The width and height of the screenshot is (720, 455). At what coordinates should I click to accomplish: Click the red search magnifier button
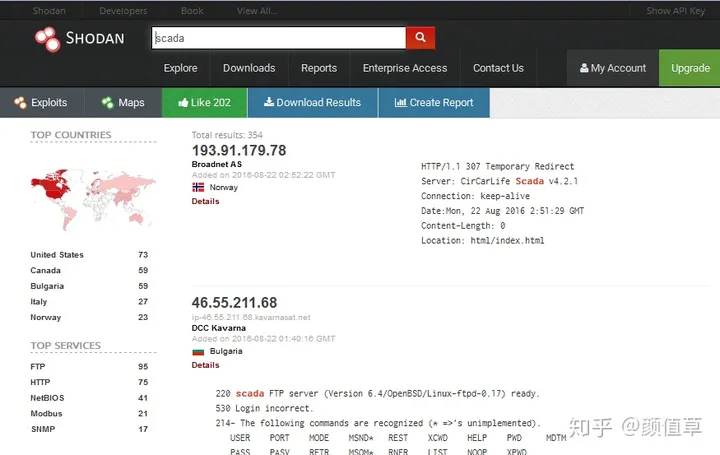click(420, 38)
